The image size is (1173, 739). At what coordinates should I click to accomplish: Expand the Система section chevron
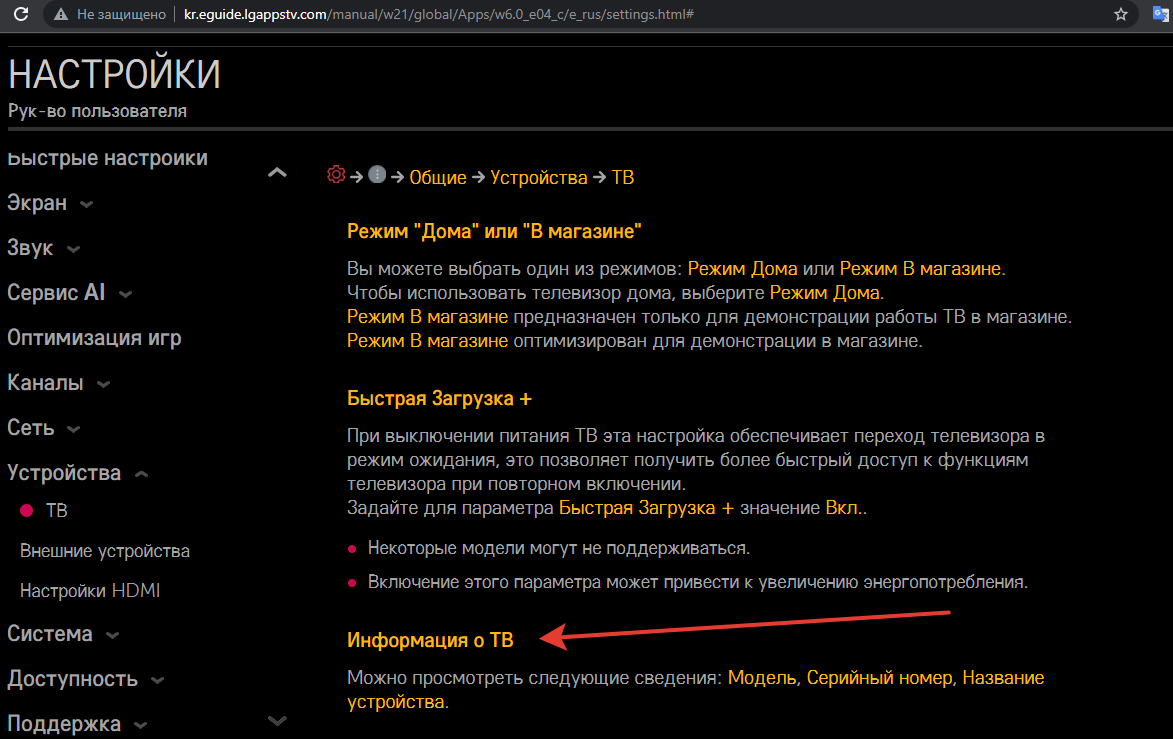pyautogui.click(x=113, y=635)
